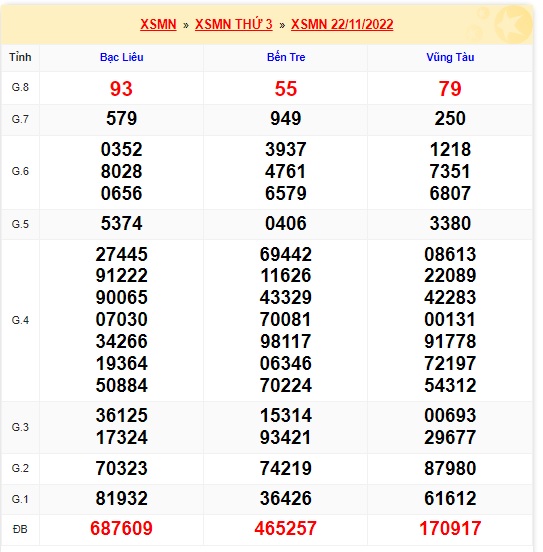Select G.4 number 07030
This screenshot has height=552, width=543.
pos(121,319)
